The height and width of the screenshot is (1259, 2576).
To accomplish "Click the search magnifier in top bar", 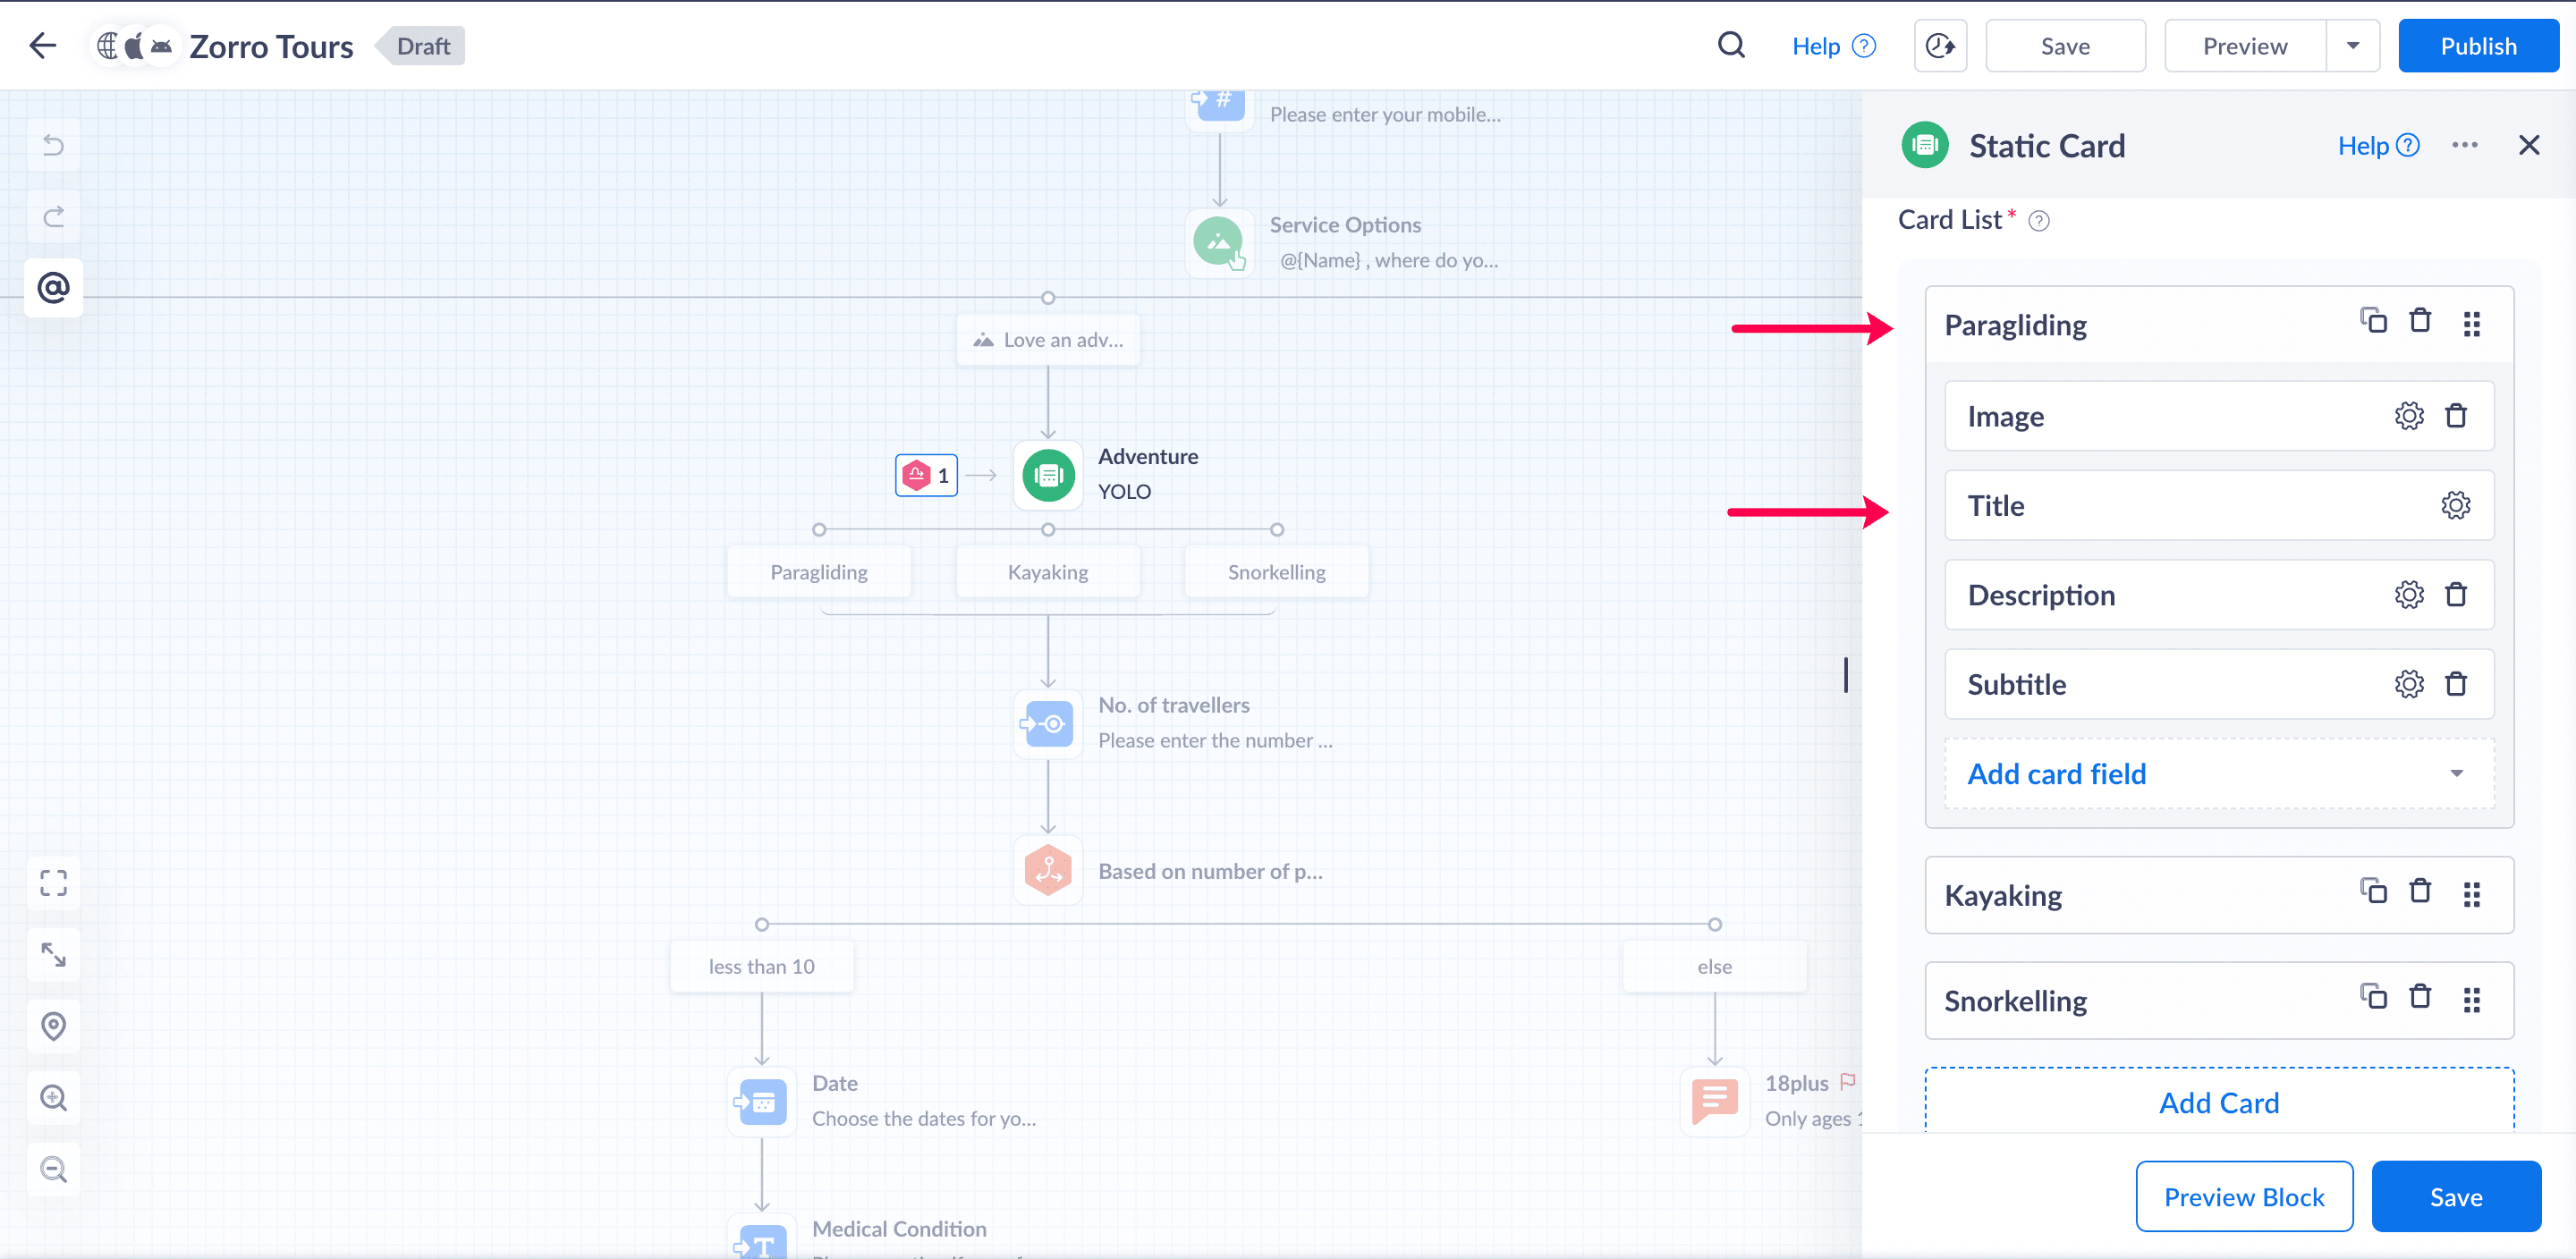I will 1731,46.
